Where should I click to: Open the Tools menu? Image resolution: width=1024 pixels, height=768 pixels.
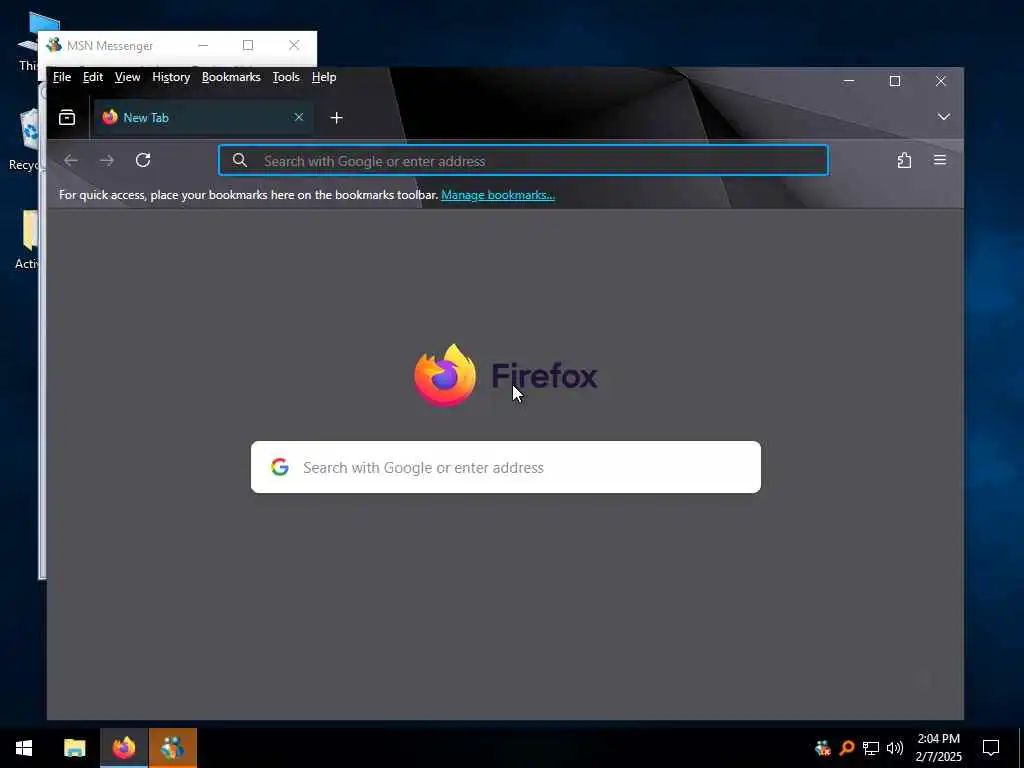[286, 77]
